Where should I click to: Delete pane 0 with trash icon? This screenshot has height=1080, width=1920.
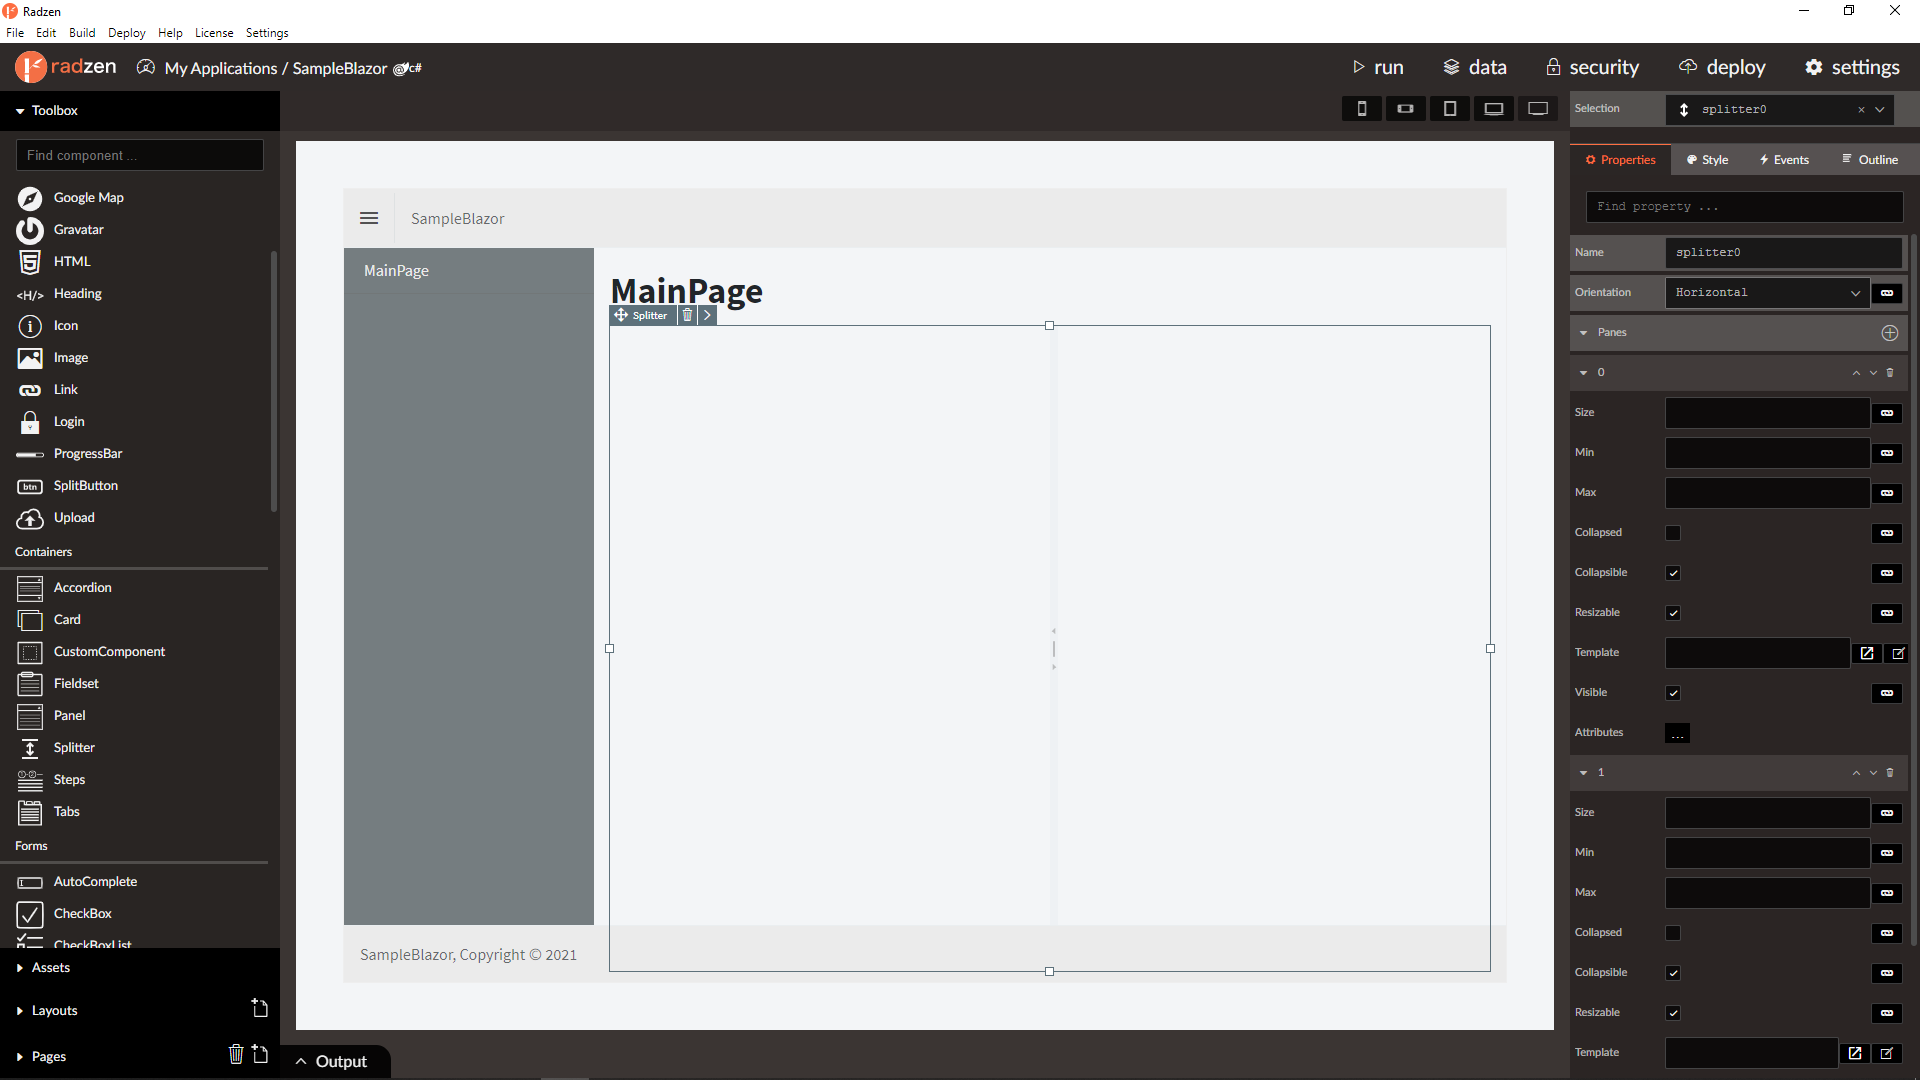(1890, 373)
